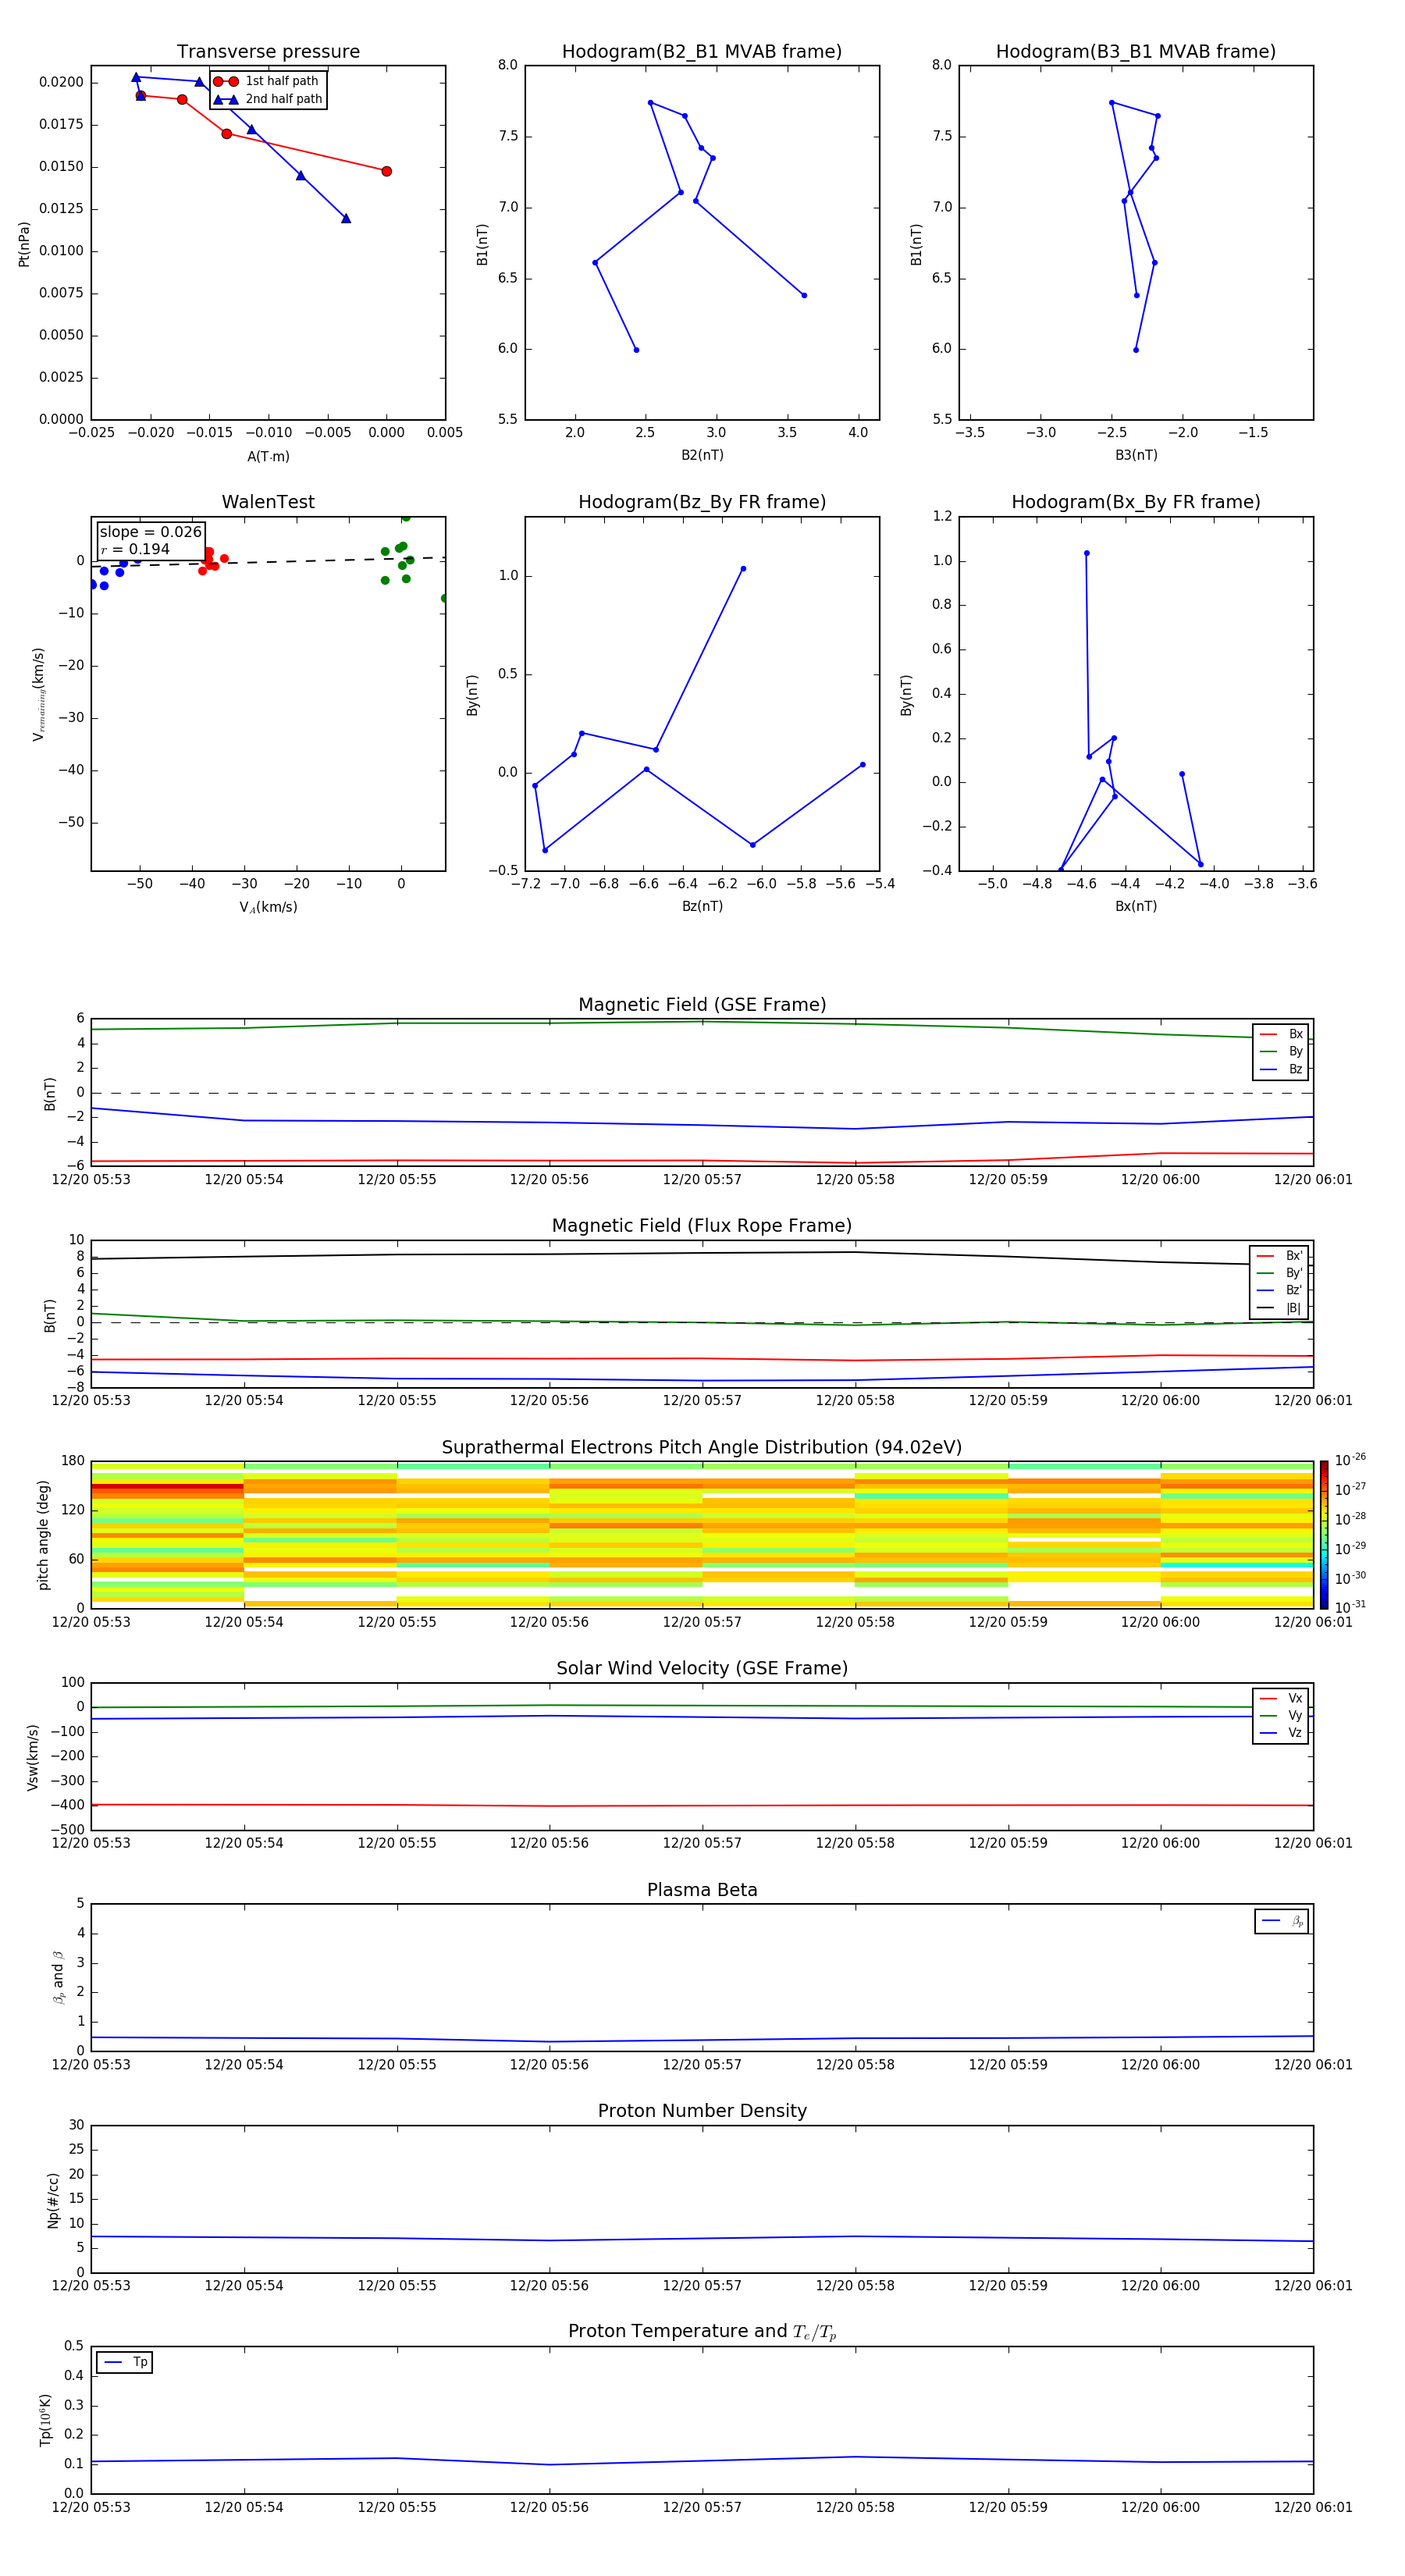Click the 'WalenTest' plot title
Screen dimensions: 1405x2576
point(268,502)
